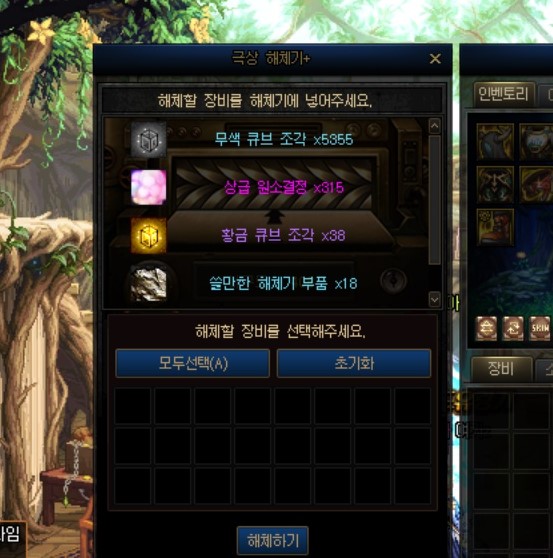Click the 모두선택(A) button

pos(193,363)
